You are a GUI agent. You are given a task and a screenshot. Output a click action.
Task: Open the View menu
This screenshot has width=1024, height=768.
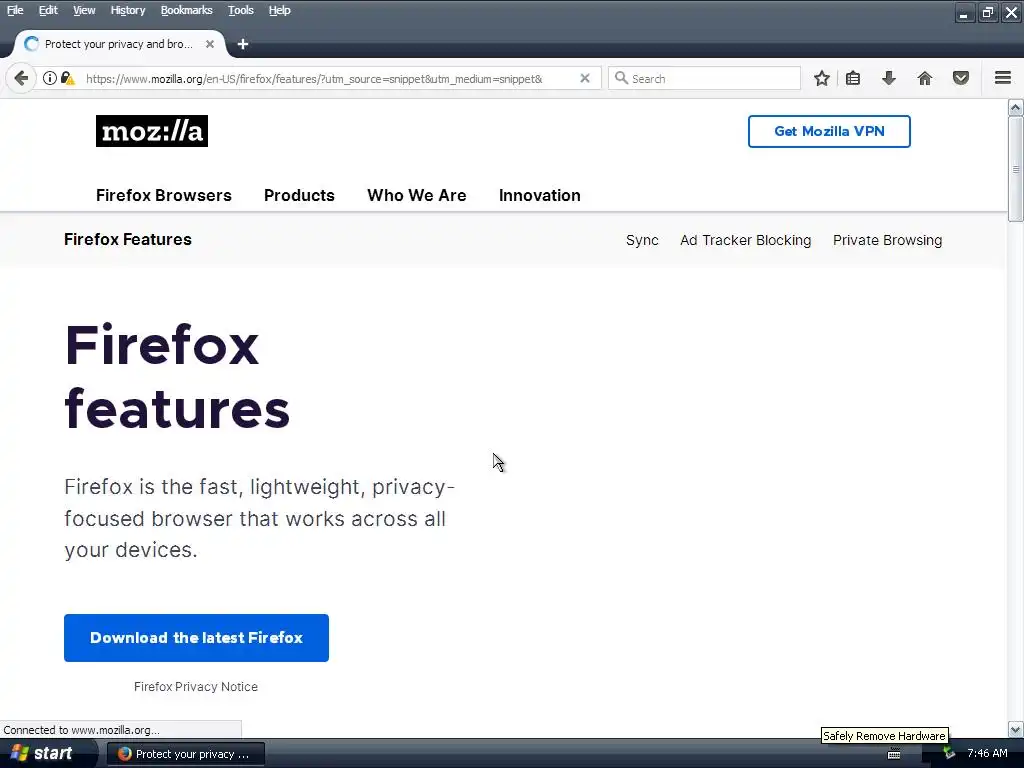point(84,10)
